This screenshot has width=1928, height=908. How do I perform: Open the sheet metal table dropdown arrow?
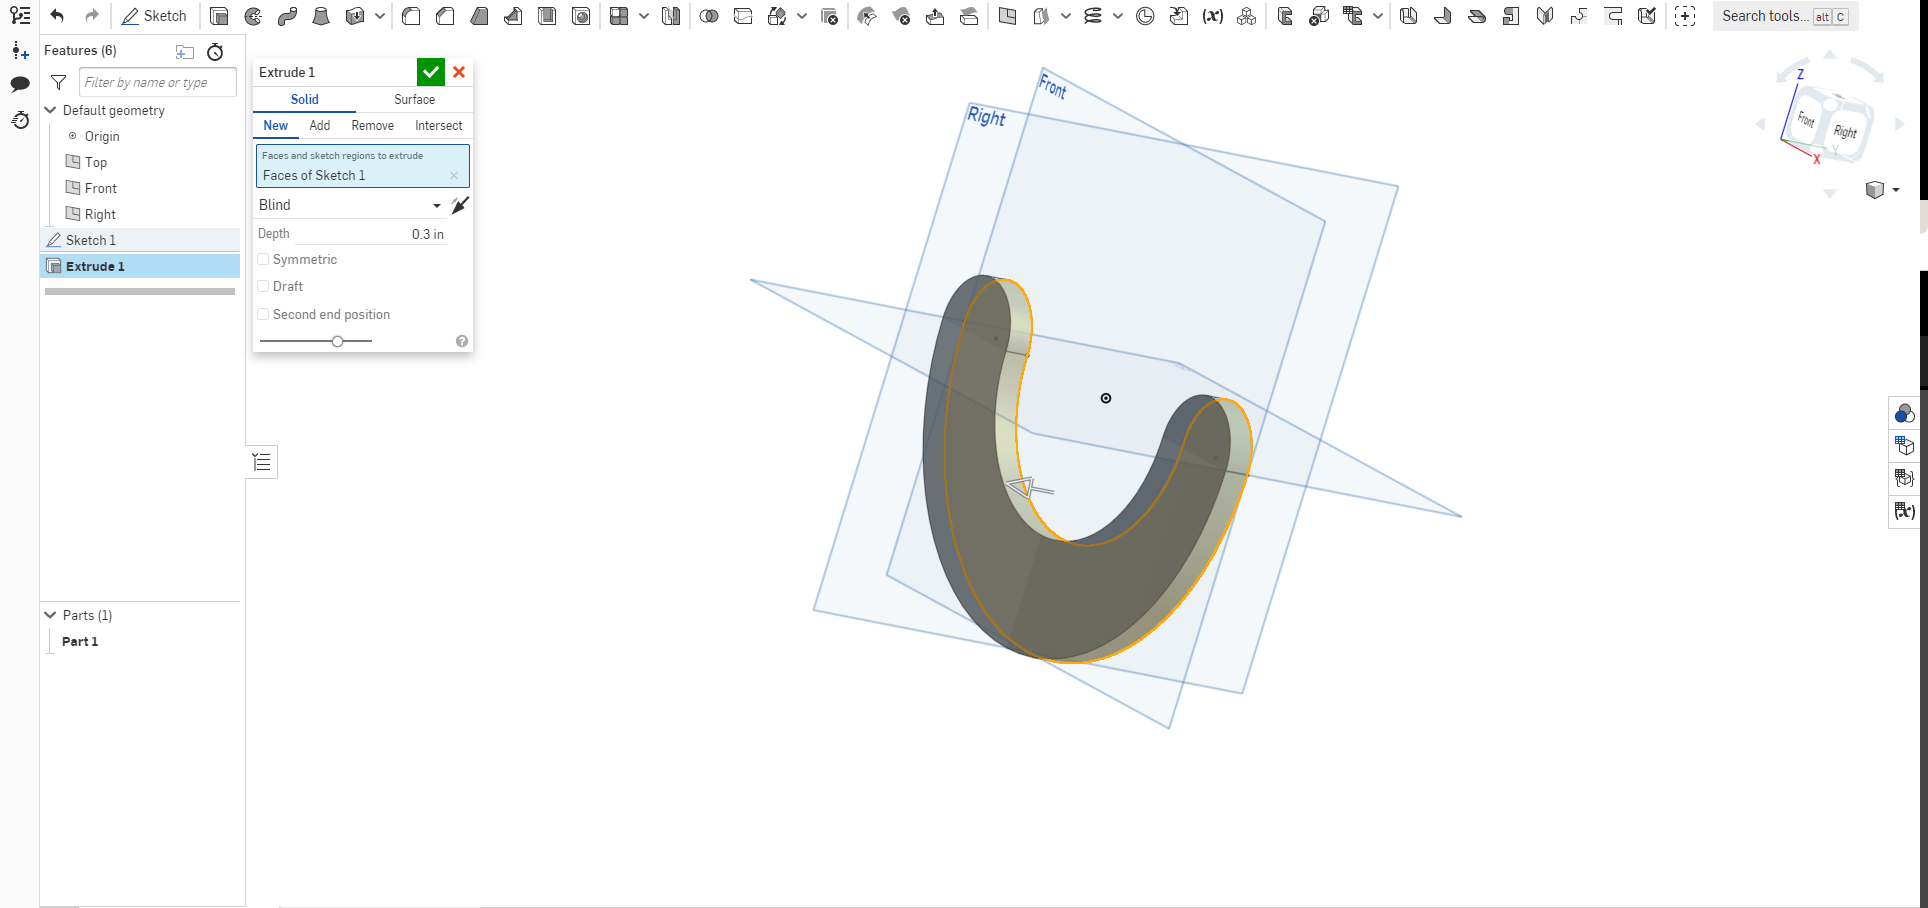click(x=1378, y=16)
